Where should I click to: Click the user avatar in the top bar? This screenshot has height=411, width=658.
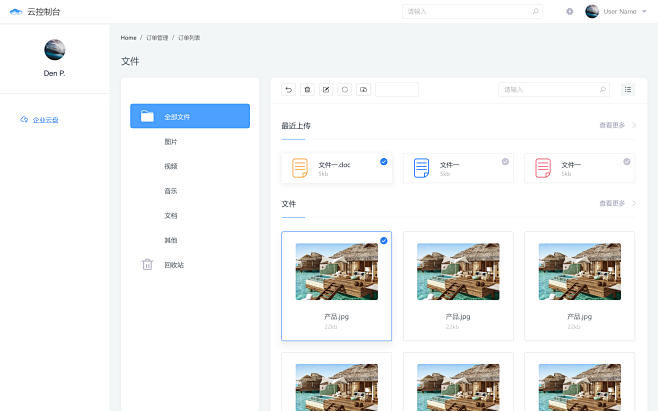click(x=592, y=11)
